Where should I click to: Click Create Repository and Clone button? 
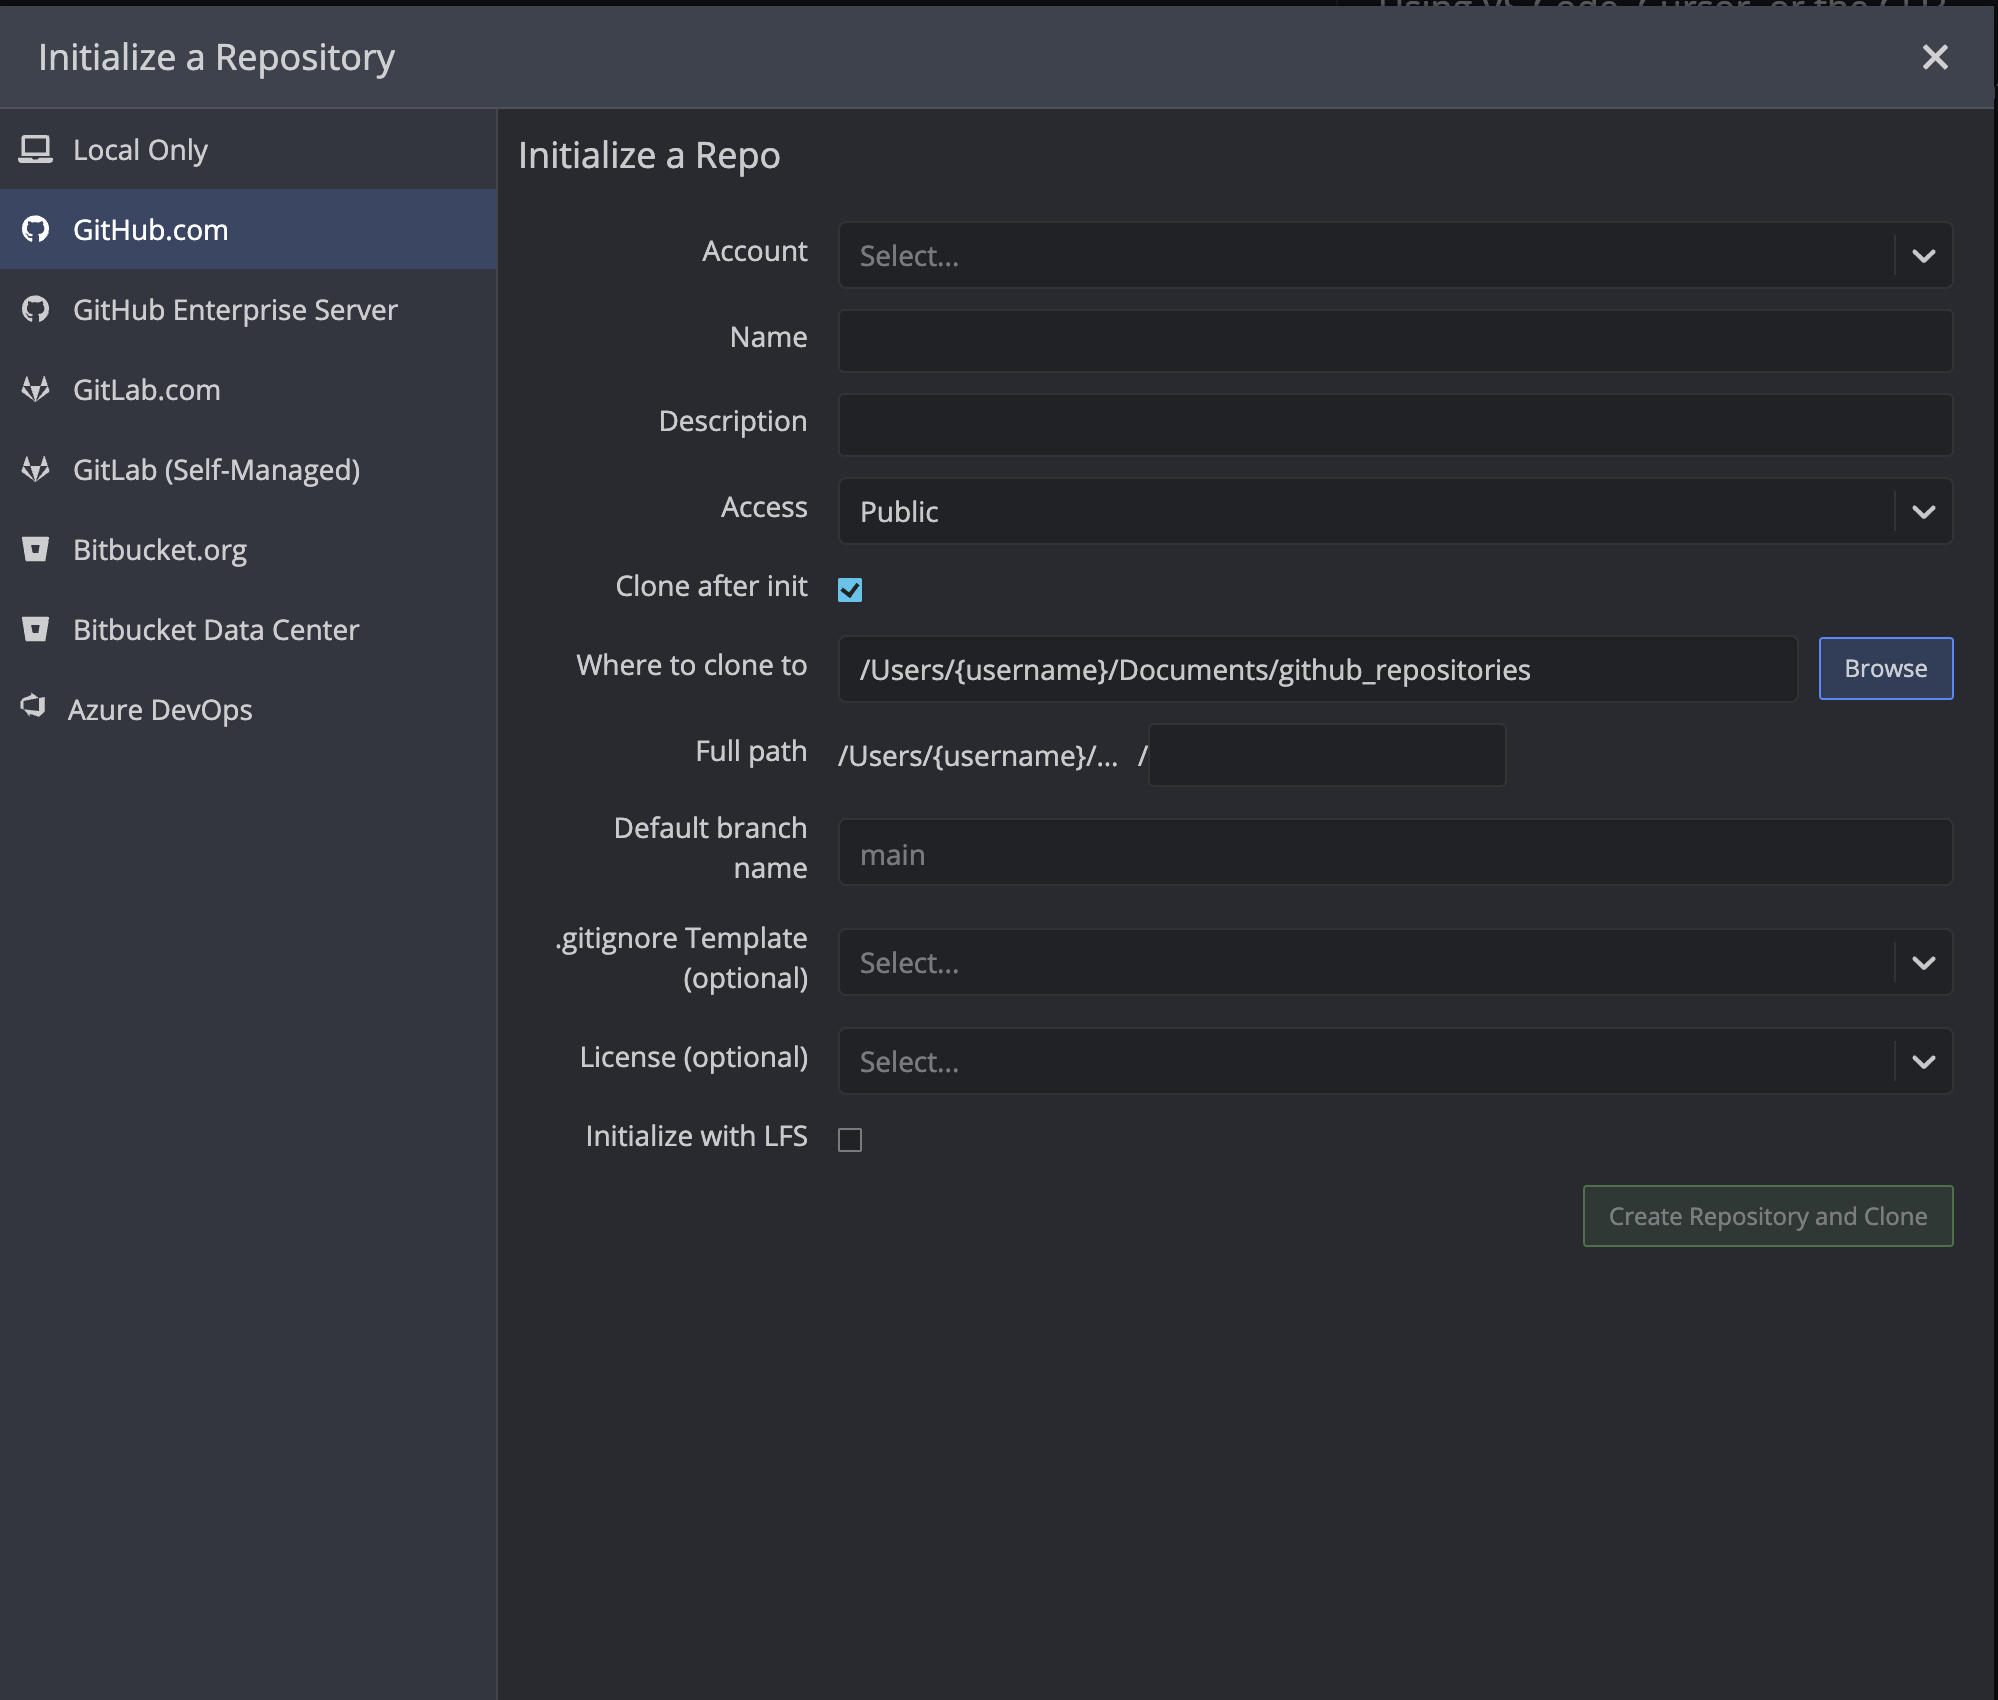click(1767, 1216)
